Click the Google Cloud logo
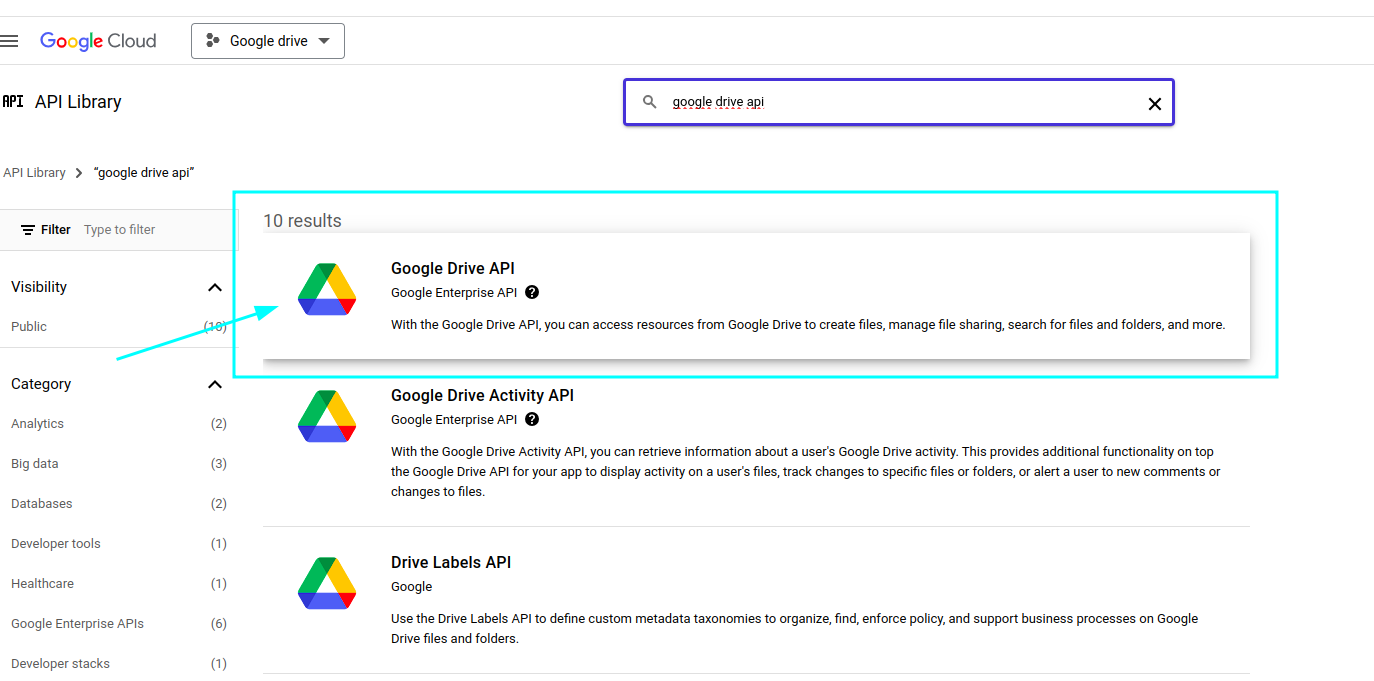The image size is (1374, 681). [98, 41]
